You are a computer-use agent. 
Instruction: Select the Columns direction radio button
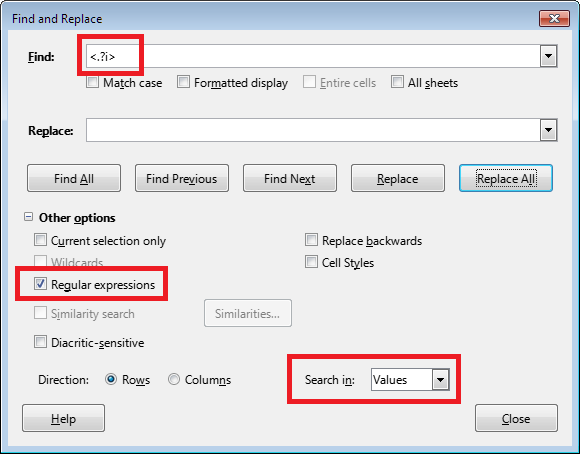click(x=174, y=379)
